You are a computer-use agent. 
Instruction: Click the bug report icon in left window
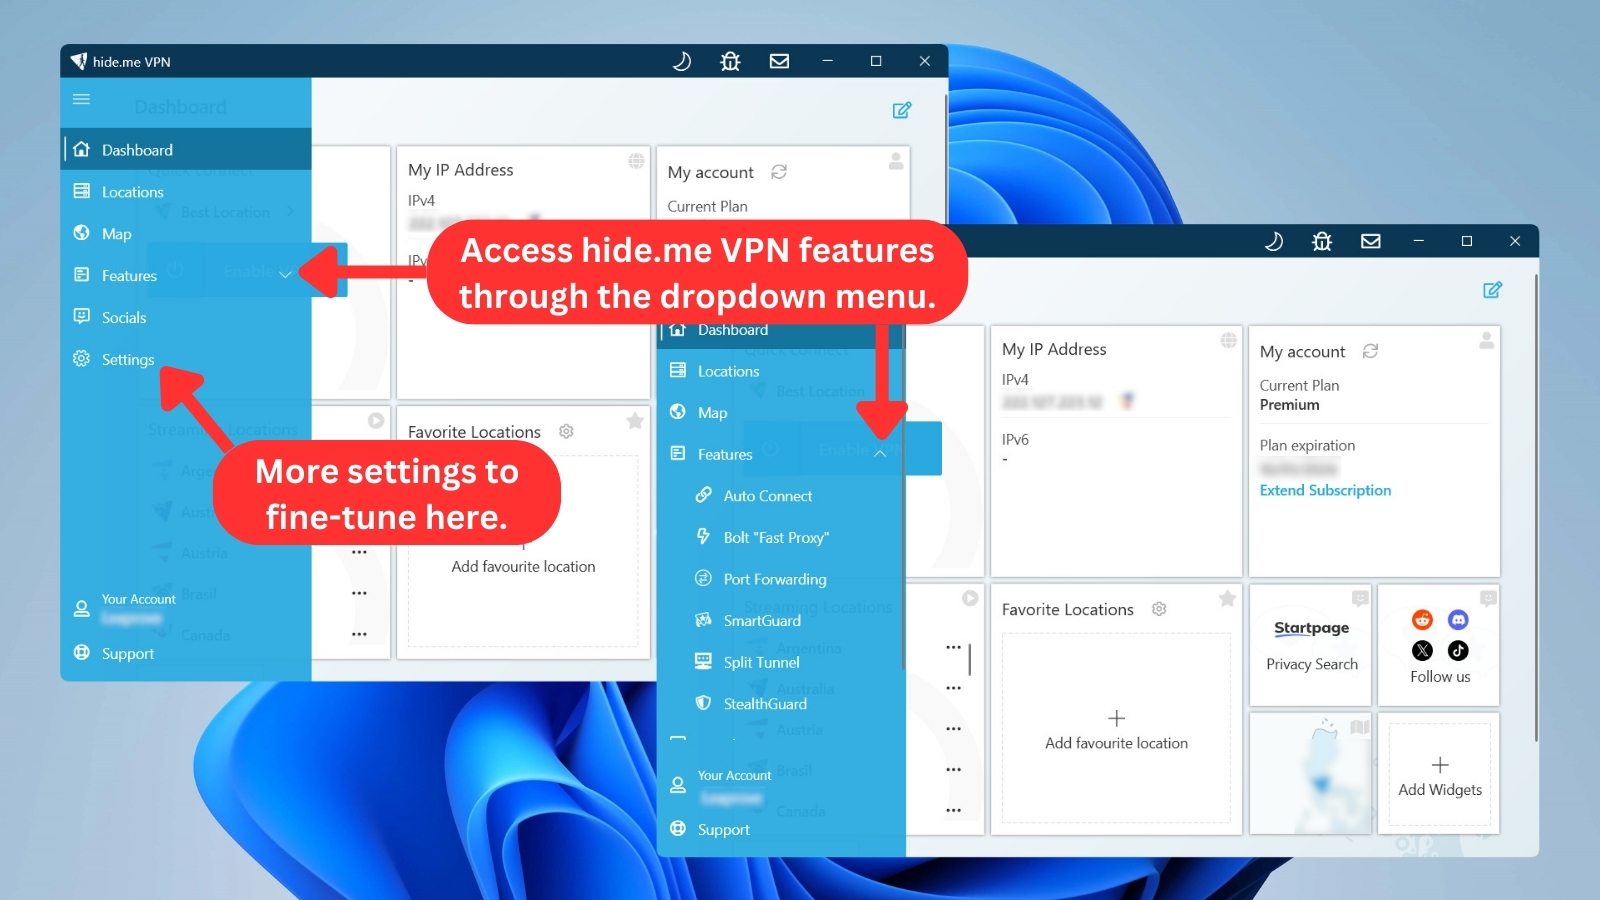[730, 61]
